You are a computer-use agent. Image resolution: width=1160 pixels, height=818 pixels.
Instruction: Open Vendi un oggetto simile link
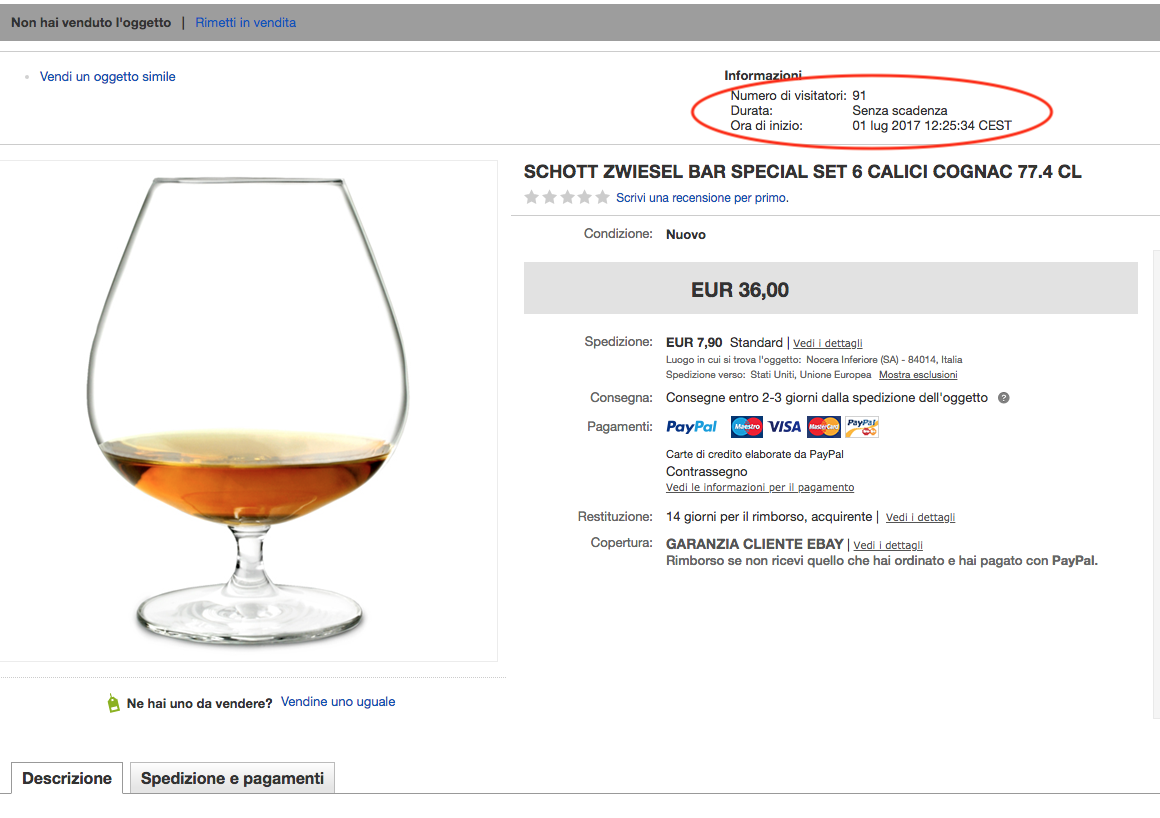[107, 76]
